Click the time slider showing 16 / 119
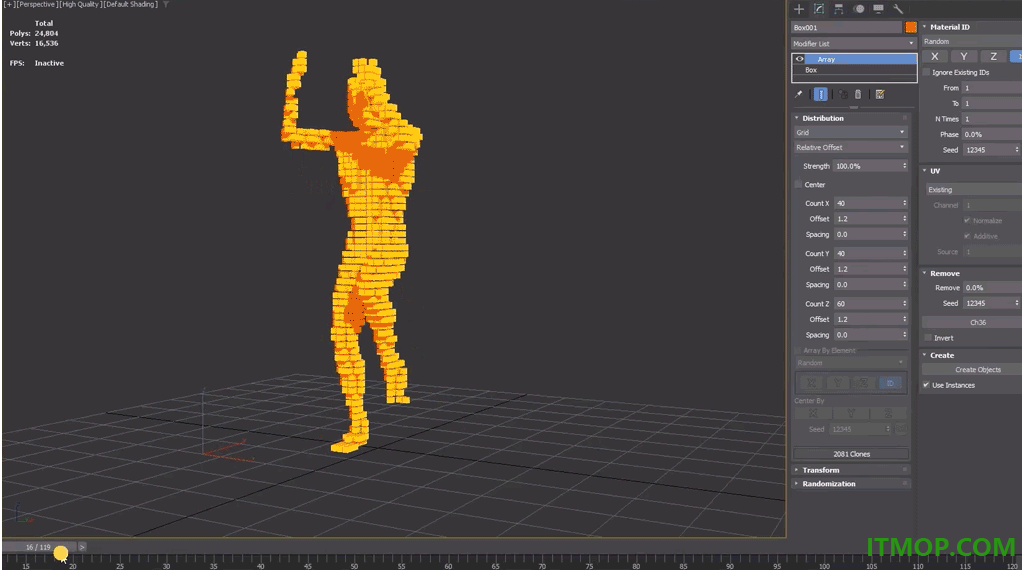1025x570 pixels. 39,547
